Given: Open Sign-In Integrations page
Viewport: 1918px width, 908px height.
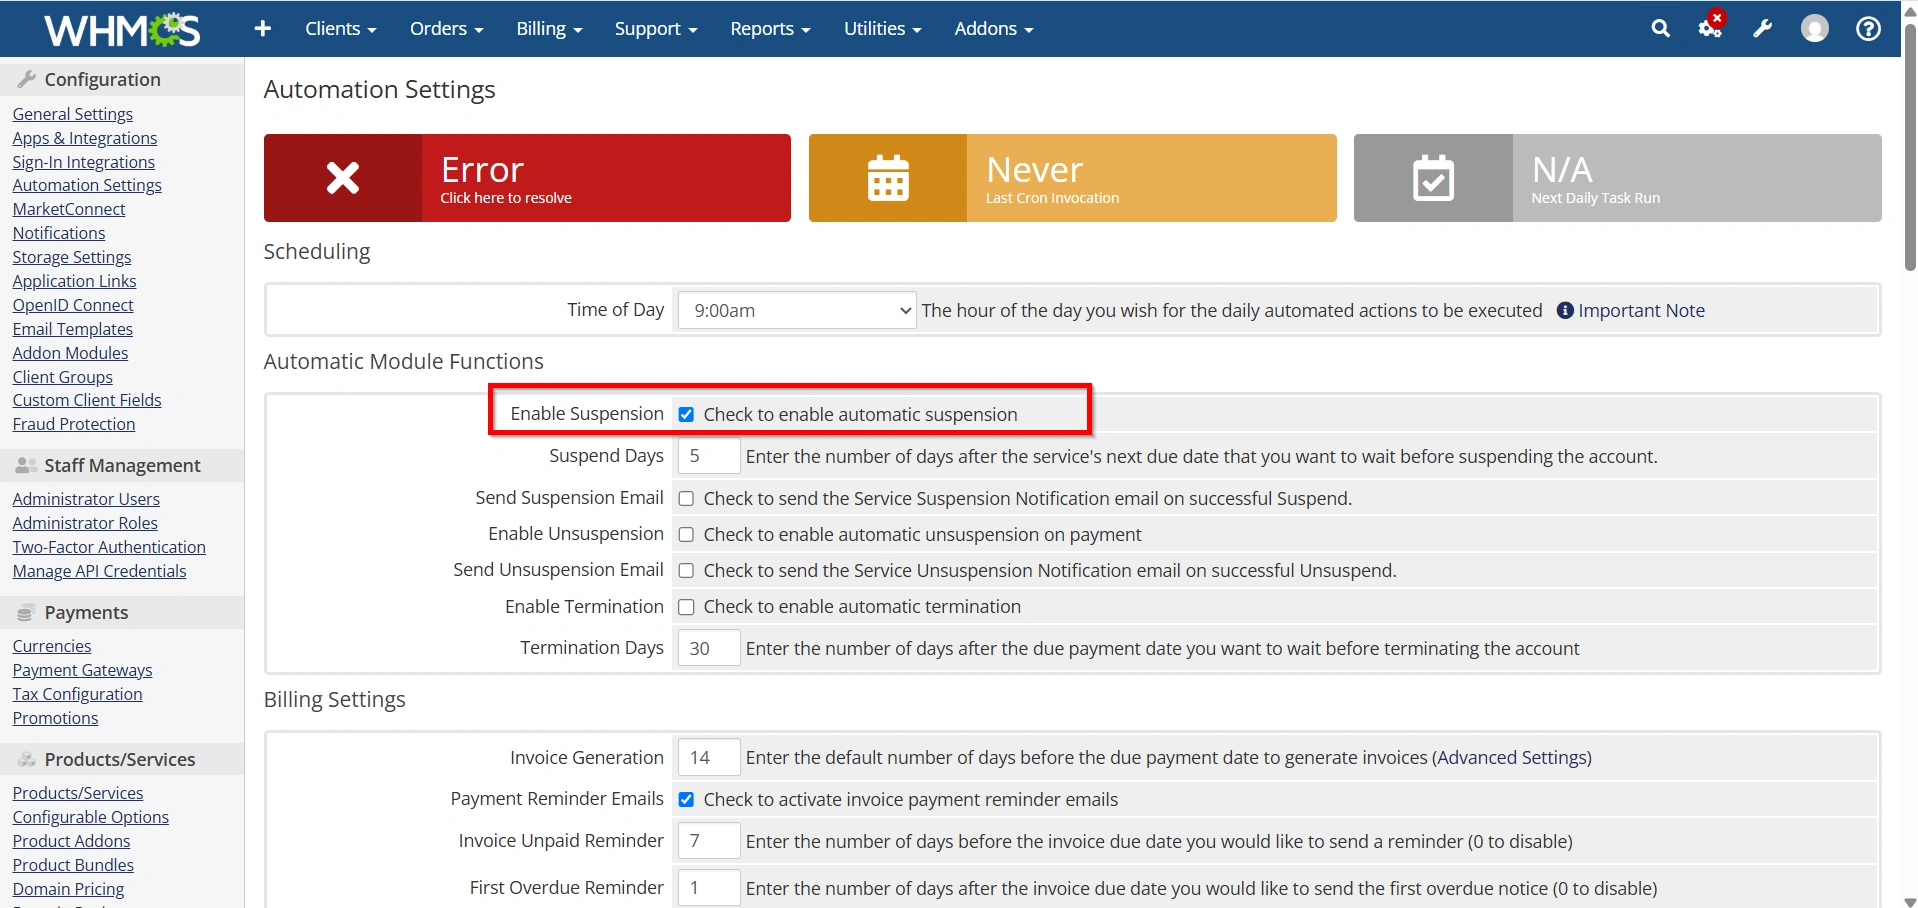Looking at the screenshot, I should [x=84, y=162].
